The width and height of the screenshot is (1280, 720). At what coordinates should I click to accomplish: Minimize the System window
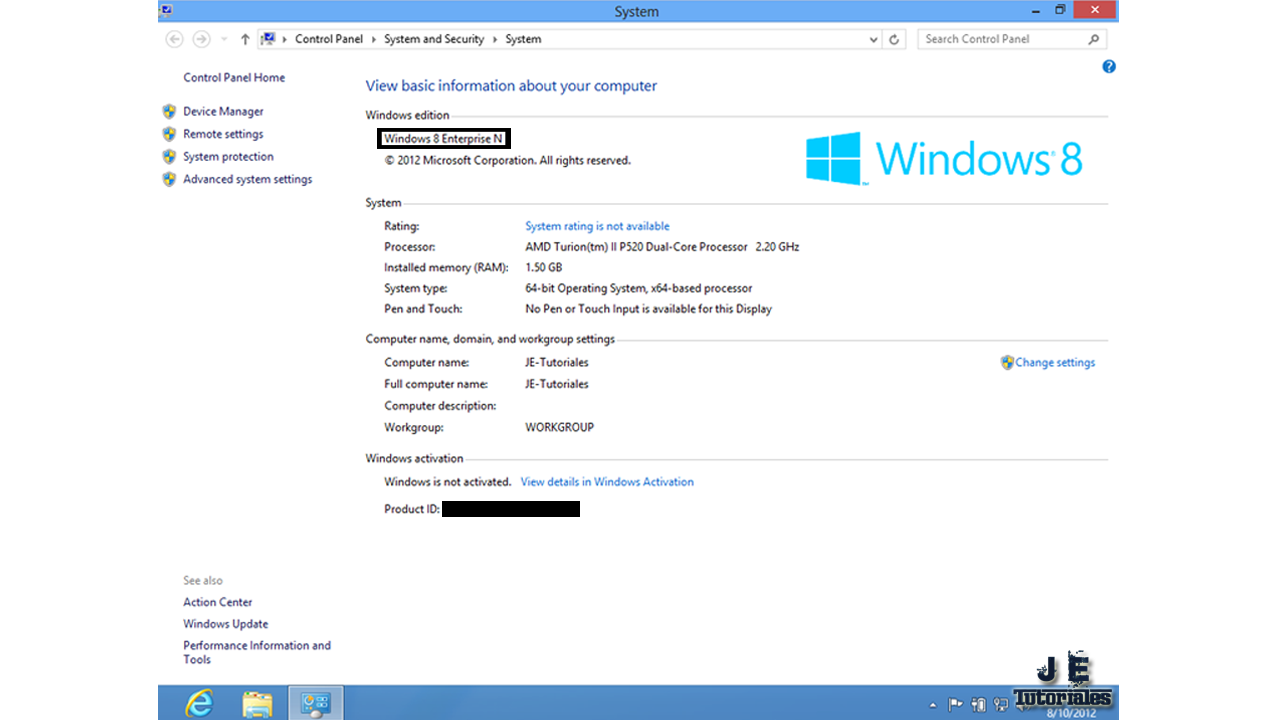1036,10
